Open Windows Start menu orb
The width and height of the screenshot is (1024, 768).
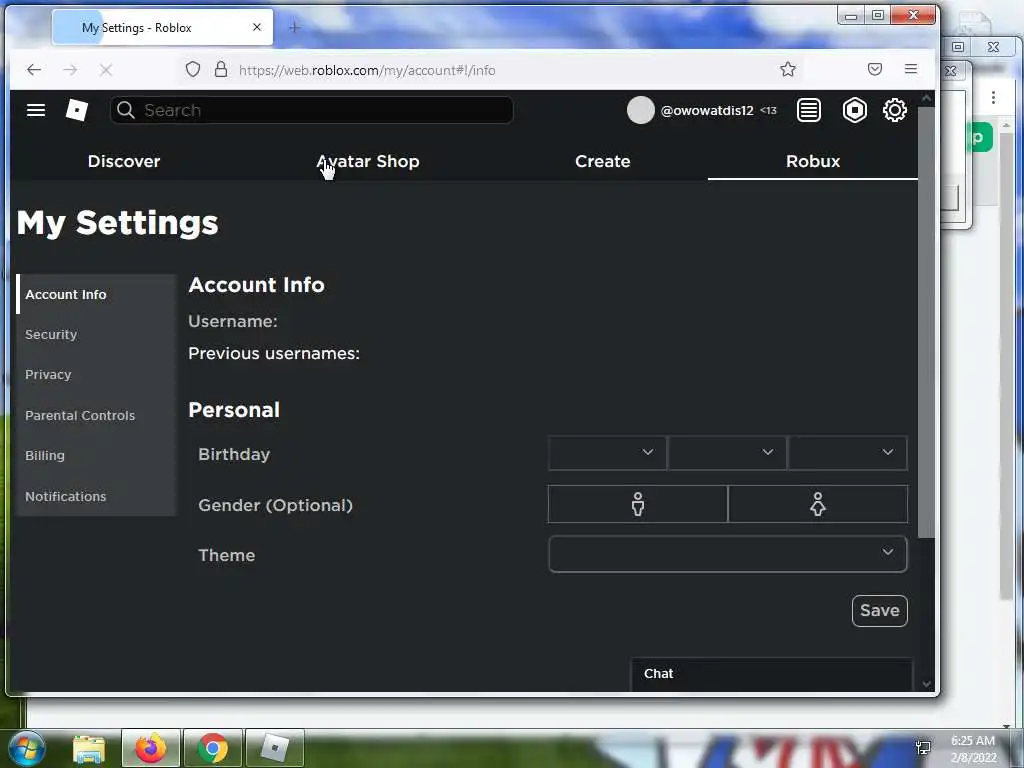[x=25, y=748]
